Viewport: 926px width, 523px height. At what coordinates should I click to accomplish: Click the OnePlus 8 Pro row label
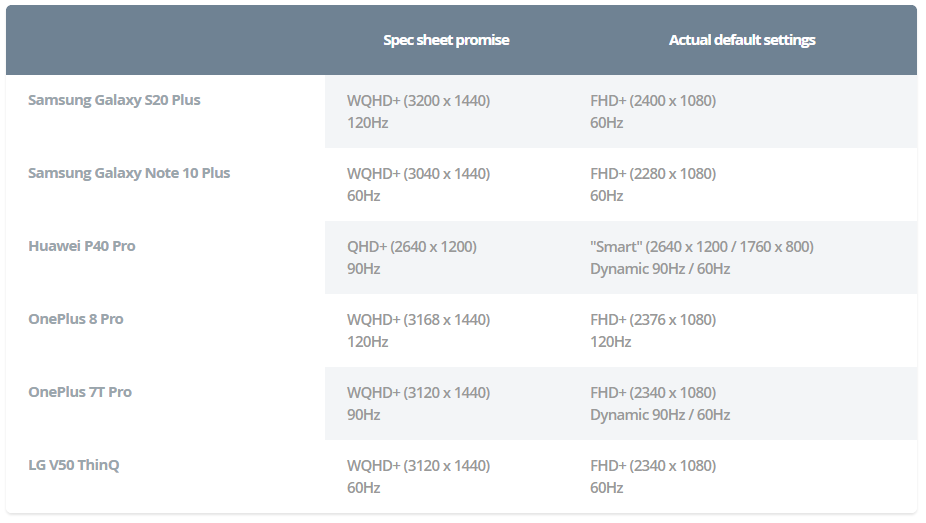76,319
